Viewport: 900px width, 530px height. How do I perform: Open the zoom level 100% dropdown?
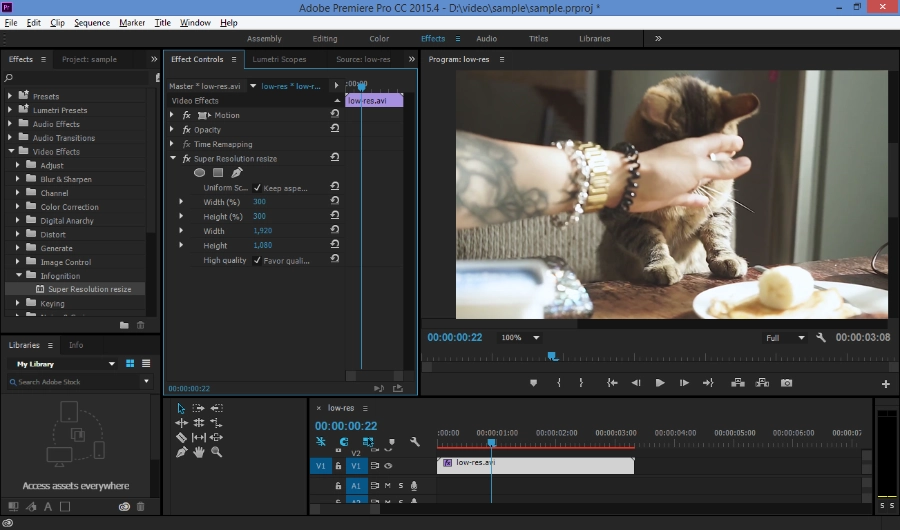(520, 338)
